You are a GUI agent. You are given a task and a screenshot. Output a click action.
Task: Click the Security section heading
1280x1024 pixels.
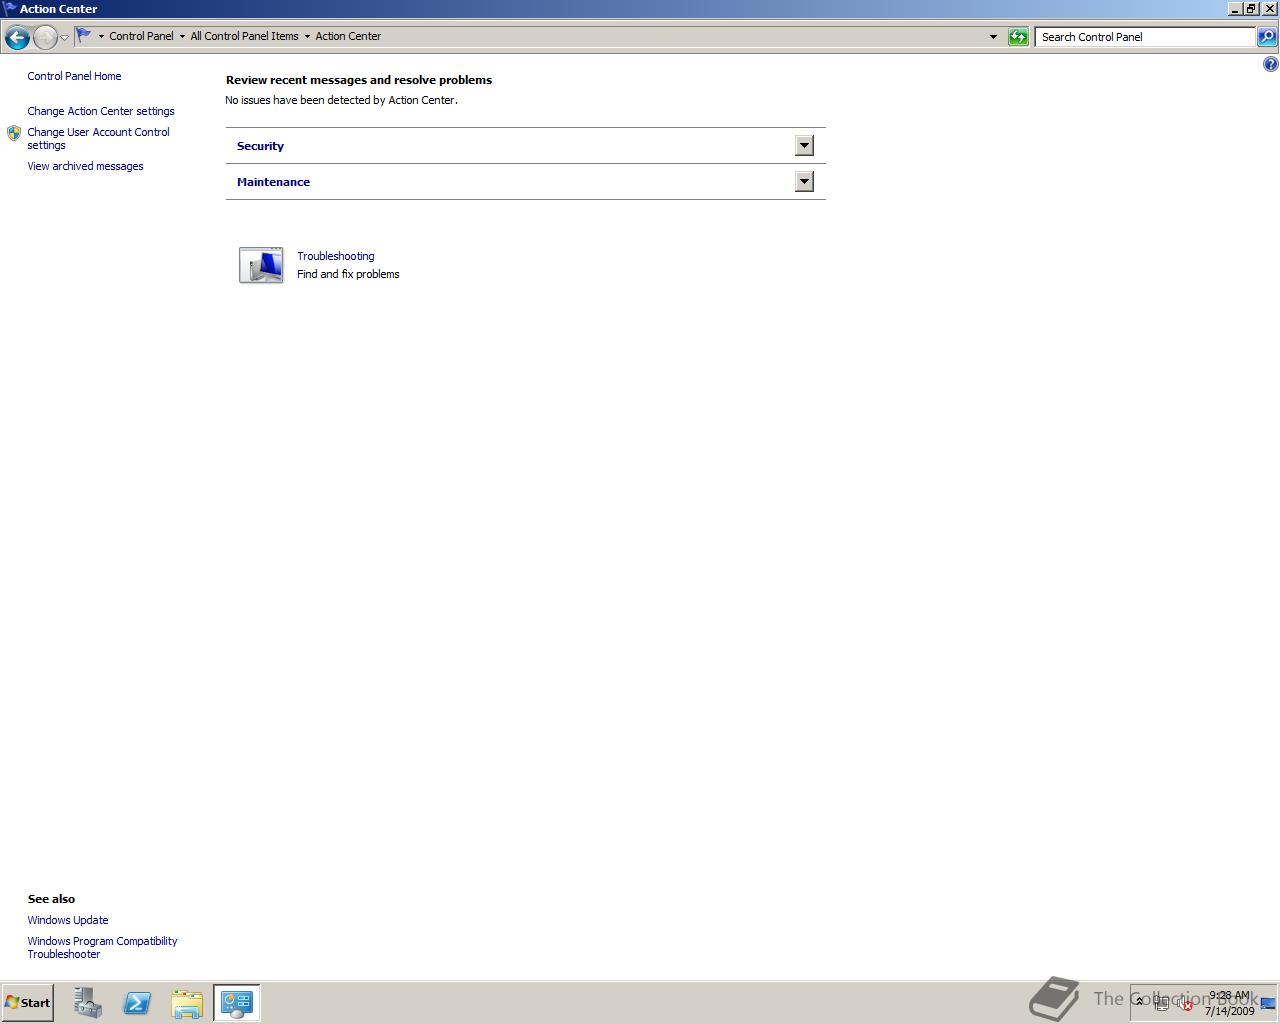click(260, 146)
